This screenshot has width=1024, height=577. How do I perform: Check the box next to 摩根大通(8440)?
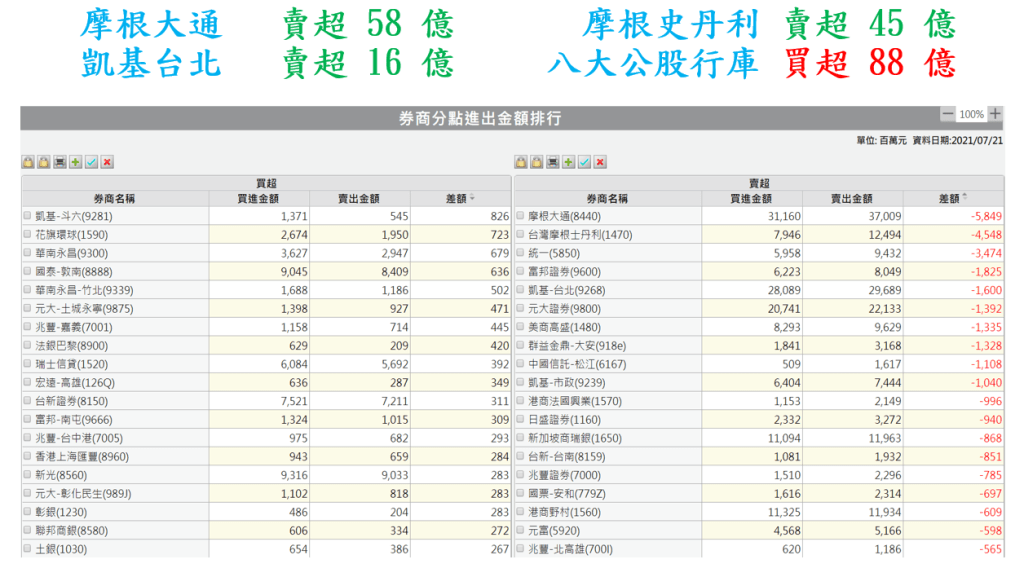click(520, 215)
